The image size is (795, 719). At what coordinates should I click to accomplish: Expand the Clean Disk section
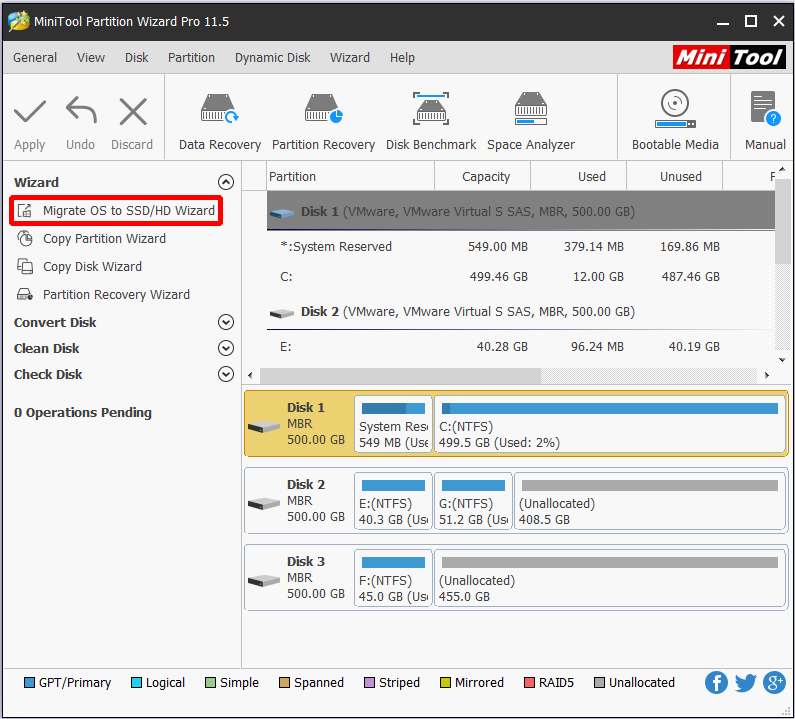point(226,348)
